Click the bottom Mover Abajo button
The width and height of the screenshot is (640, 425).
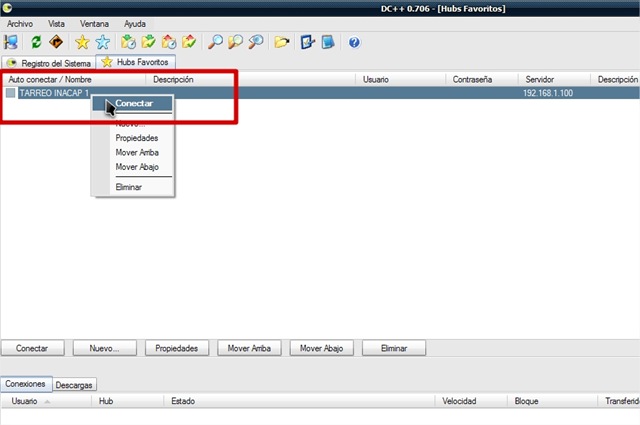click(321, 348)
